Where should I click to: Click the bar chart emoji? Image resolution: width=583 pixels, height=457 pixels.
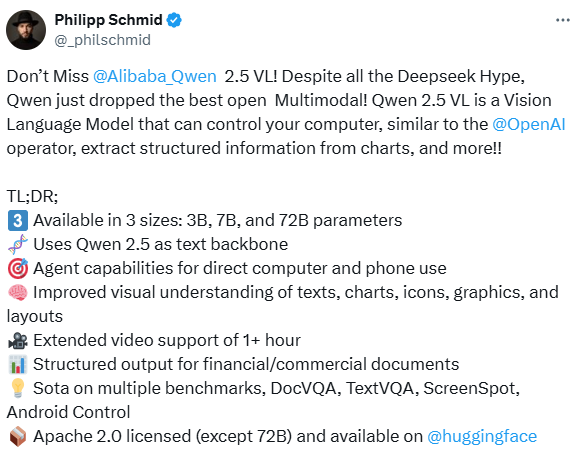[x=18, y=364]
